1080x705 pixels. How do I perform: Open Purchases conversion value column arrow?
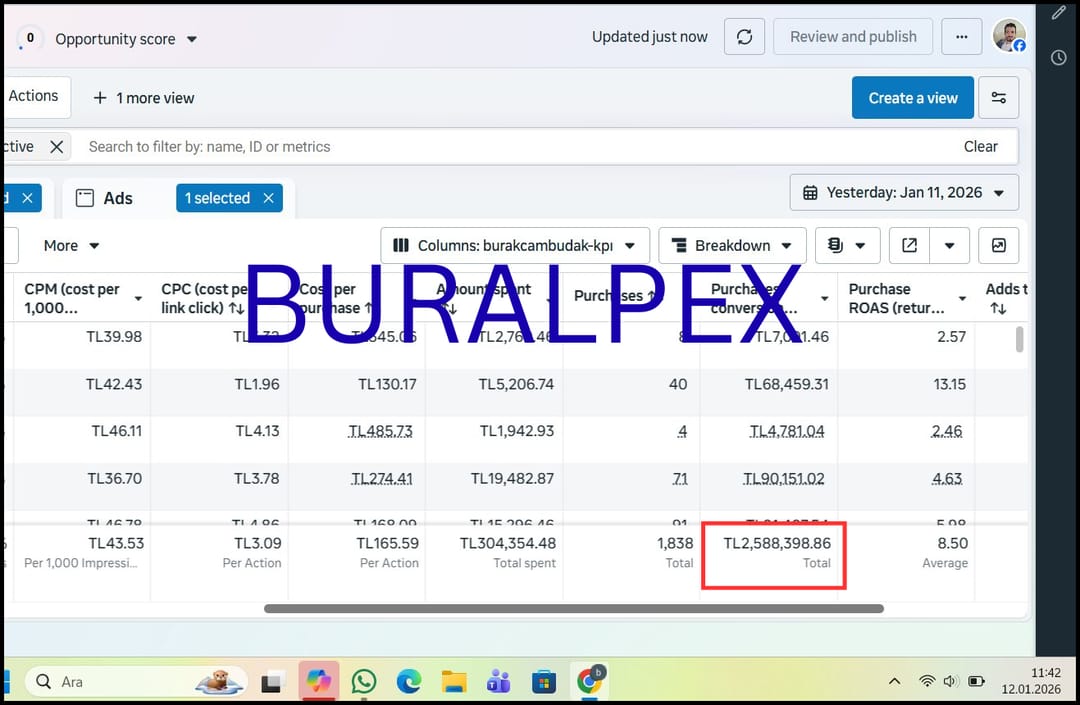click(824, 298)
